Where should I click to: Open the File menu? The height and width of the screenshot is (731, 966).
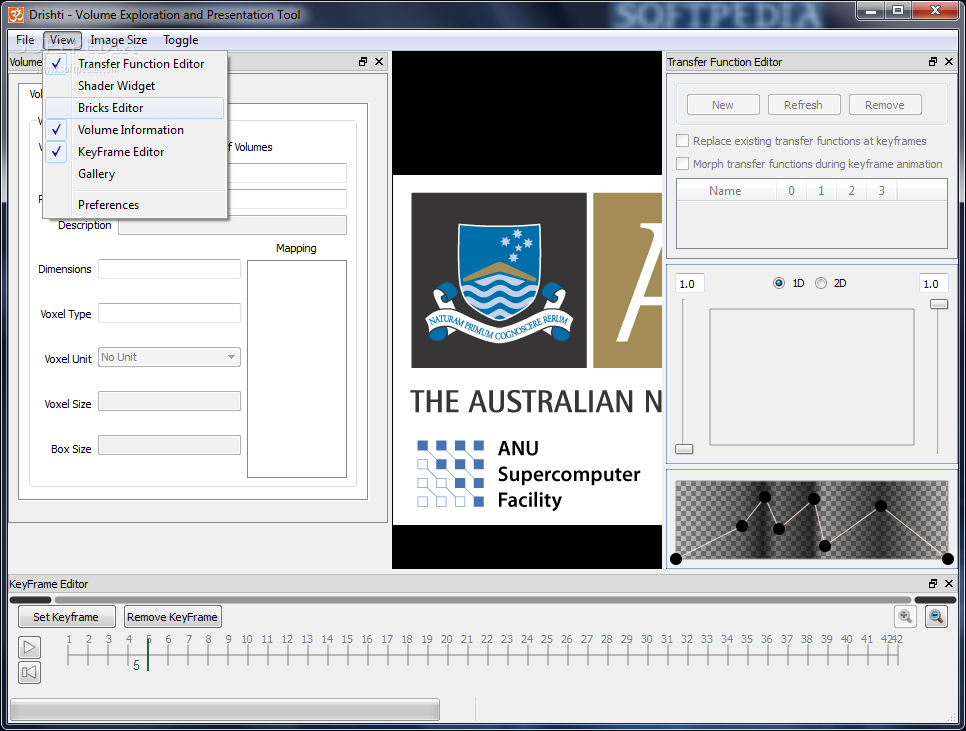click(25, 40)
